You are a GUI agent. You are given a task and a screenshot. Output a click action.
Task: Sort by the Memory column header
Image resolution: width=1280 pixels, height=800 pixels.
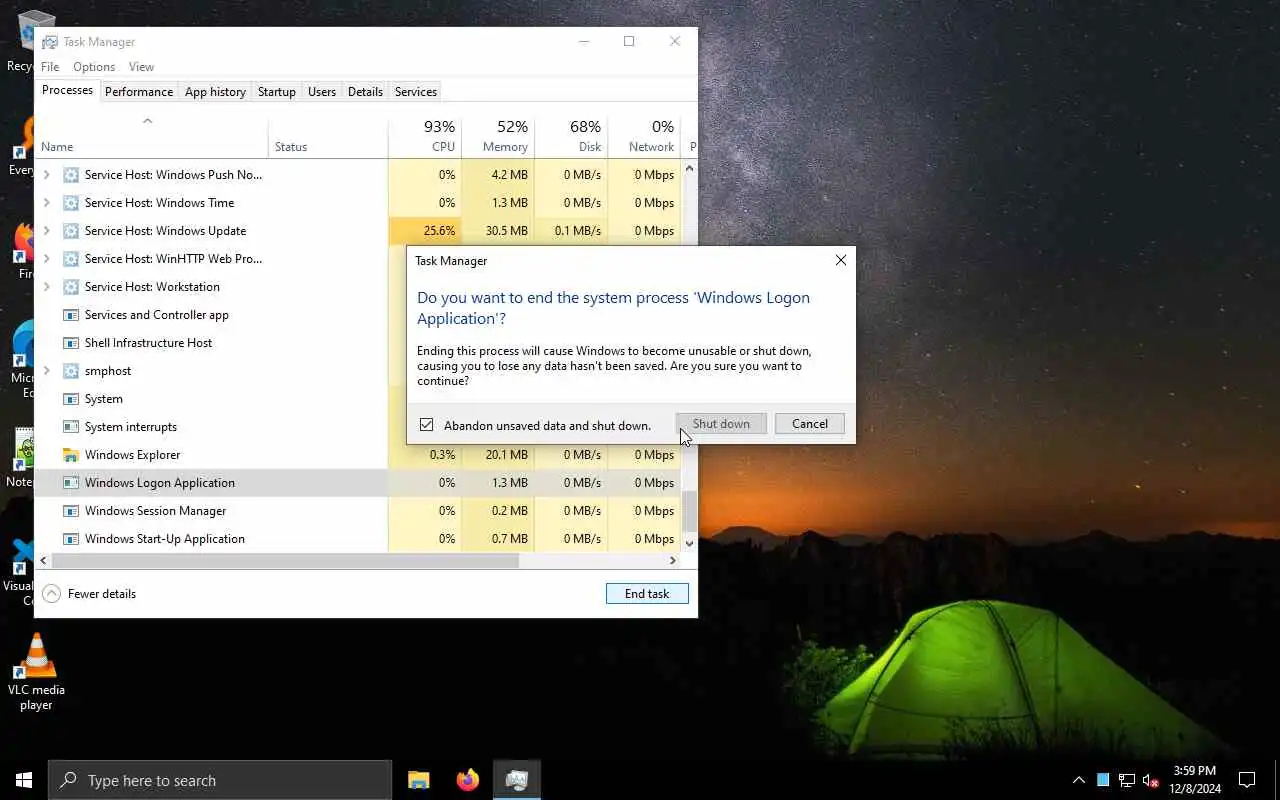coord(498,137)
